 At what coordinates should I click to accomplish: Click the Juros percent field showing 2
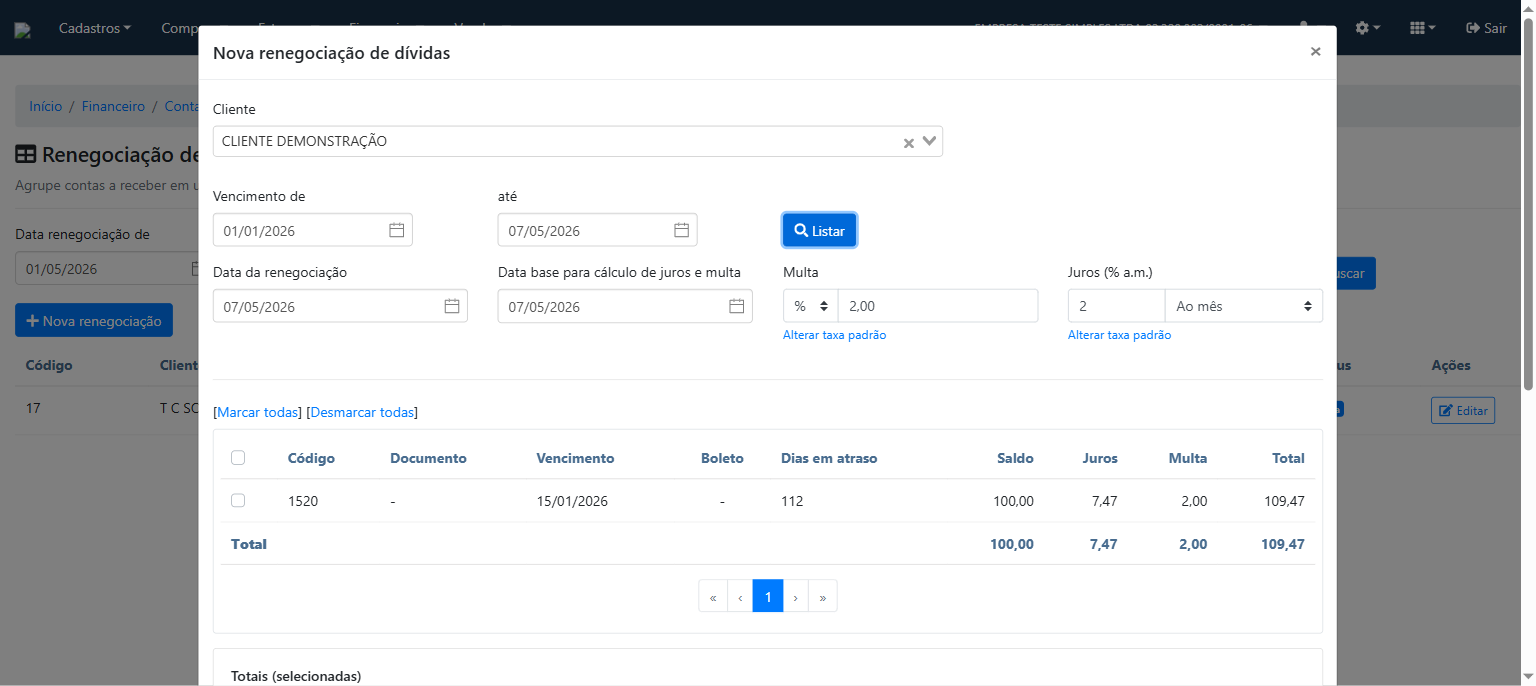[1116, 306]
